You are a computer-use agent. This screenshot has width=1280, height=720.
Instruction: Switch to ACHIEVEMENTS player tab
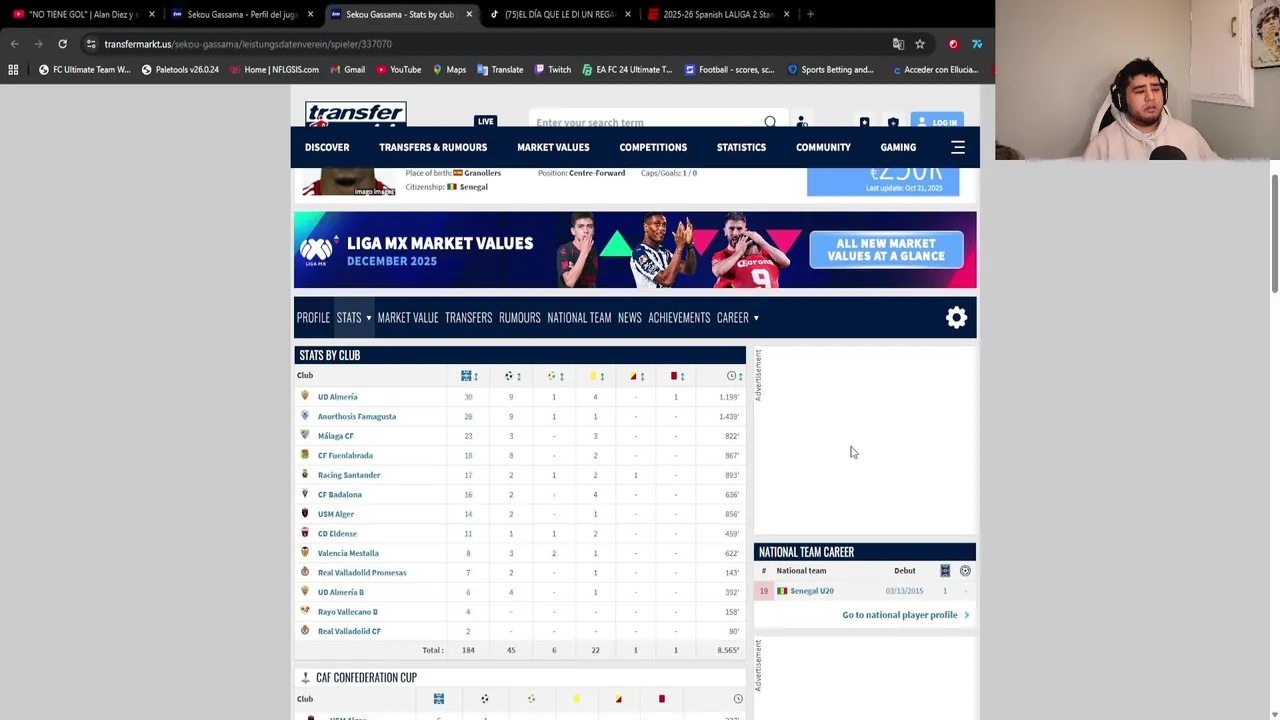(679, 318)
